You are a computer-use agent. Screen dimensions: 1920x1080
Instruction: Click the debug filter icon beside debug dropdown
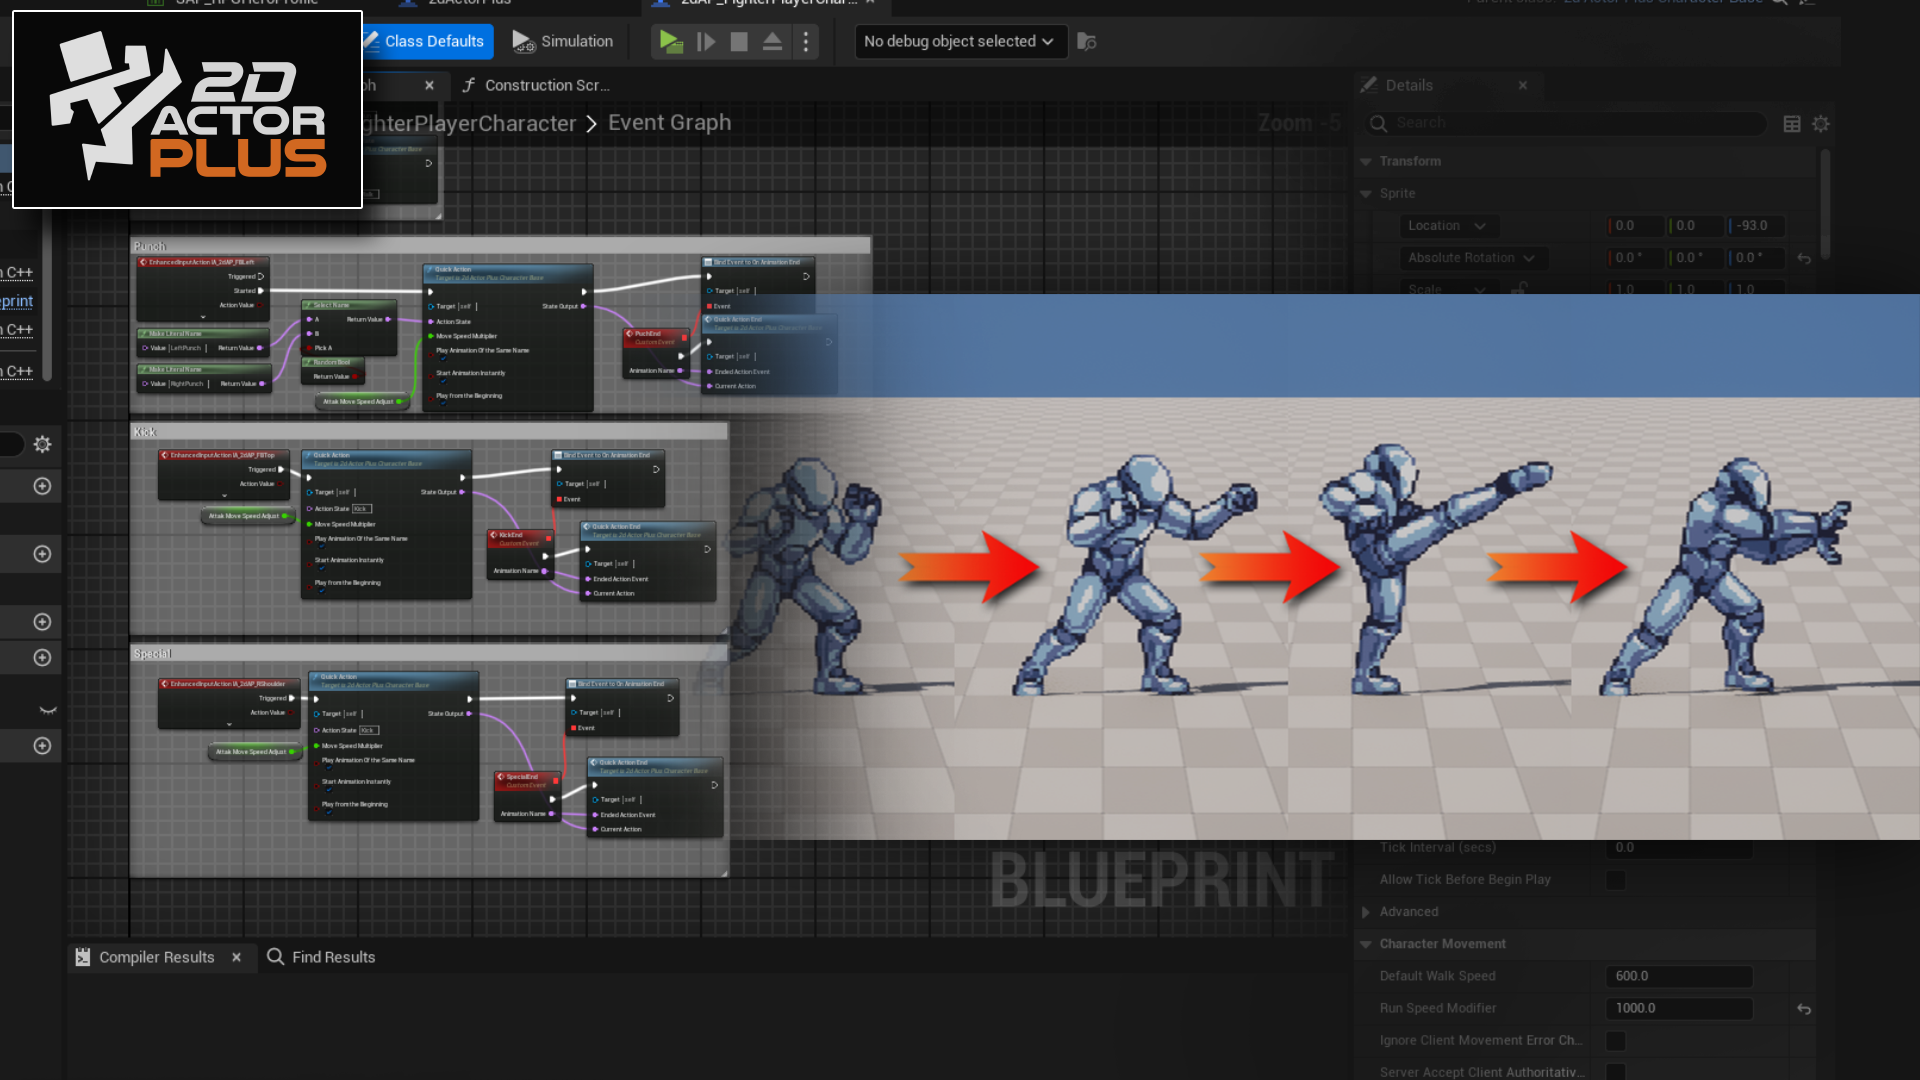point(1086,42)
